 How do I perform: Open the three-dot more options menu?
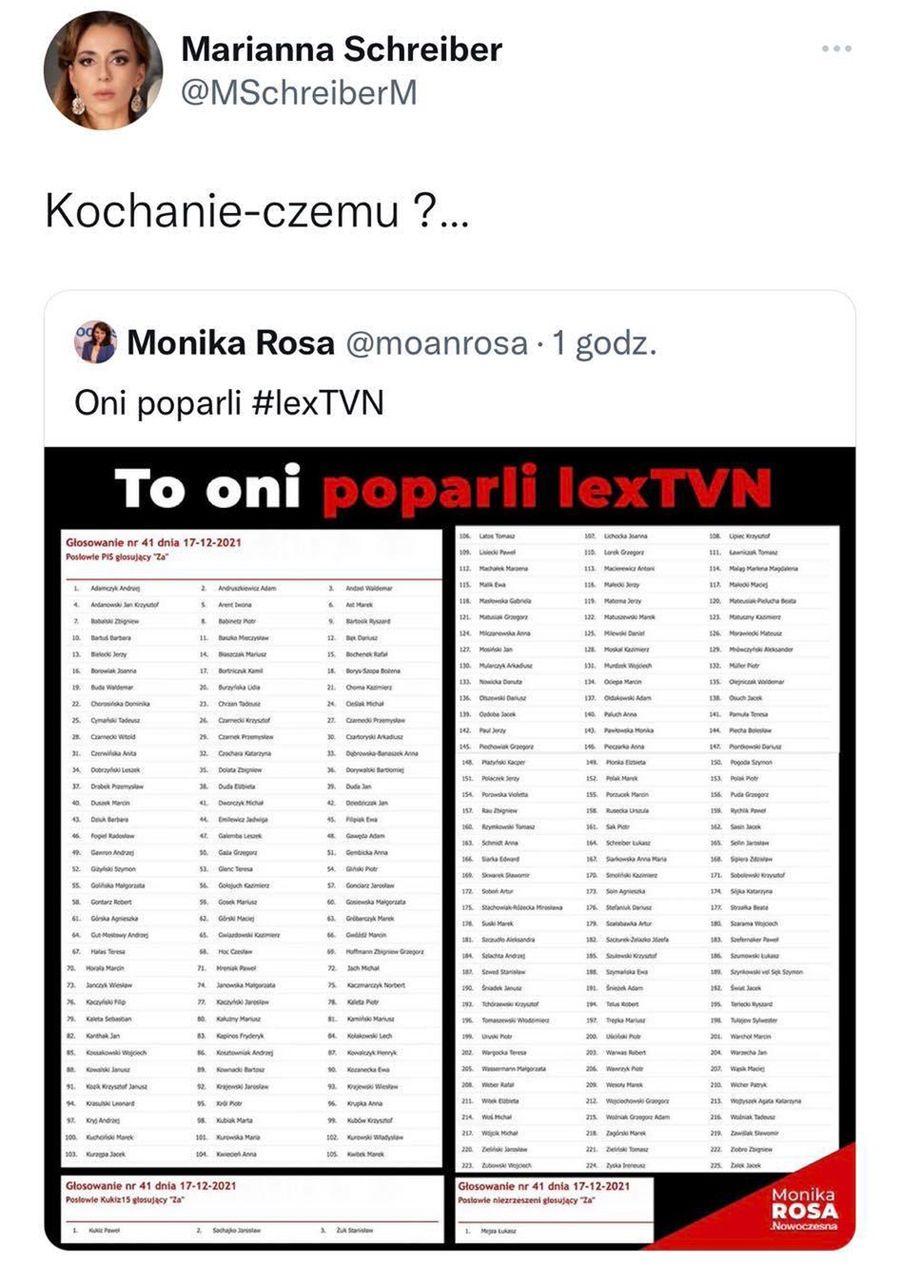click(836, 49)
